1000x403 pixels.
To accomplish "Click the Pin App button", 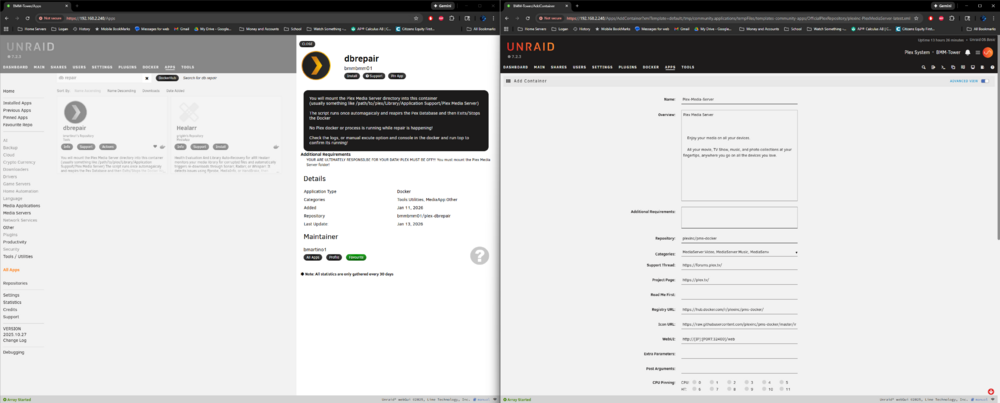I will tap(397, 75).
